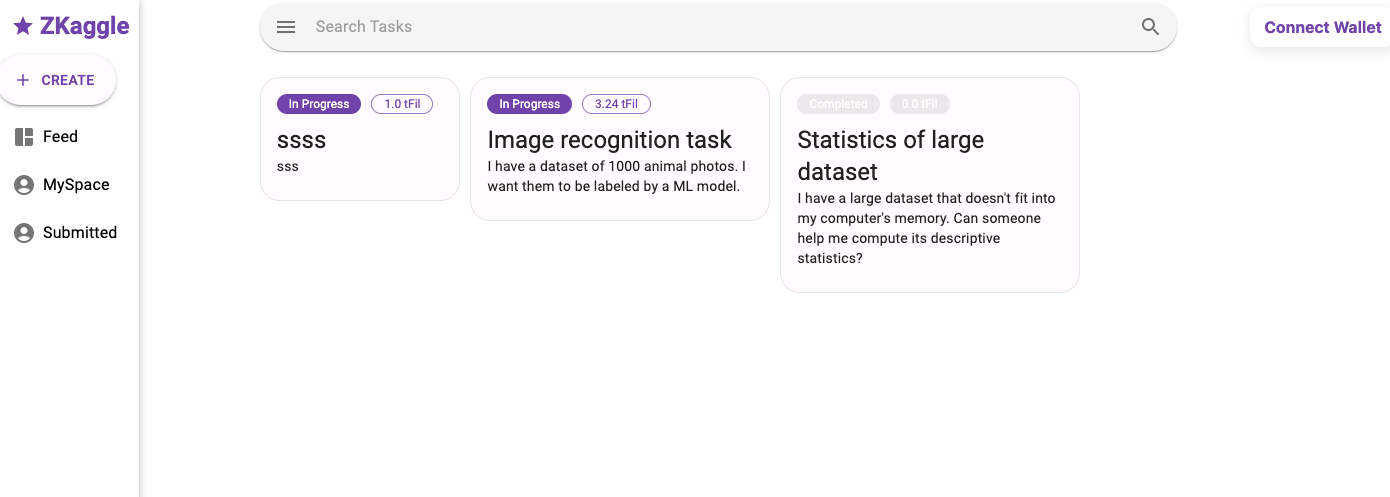The width and height of the screenshot is (1390, 497).
Task: Focus the Search Tasks input field
Action: click(x=720, y=27)
